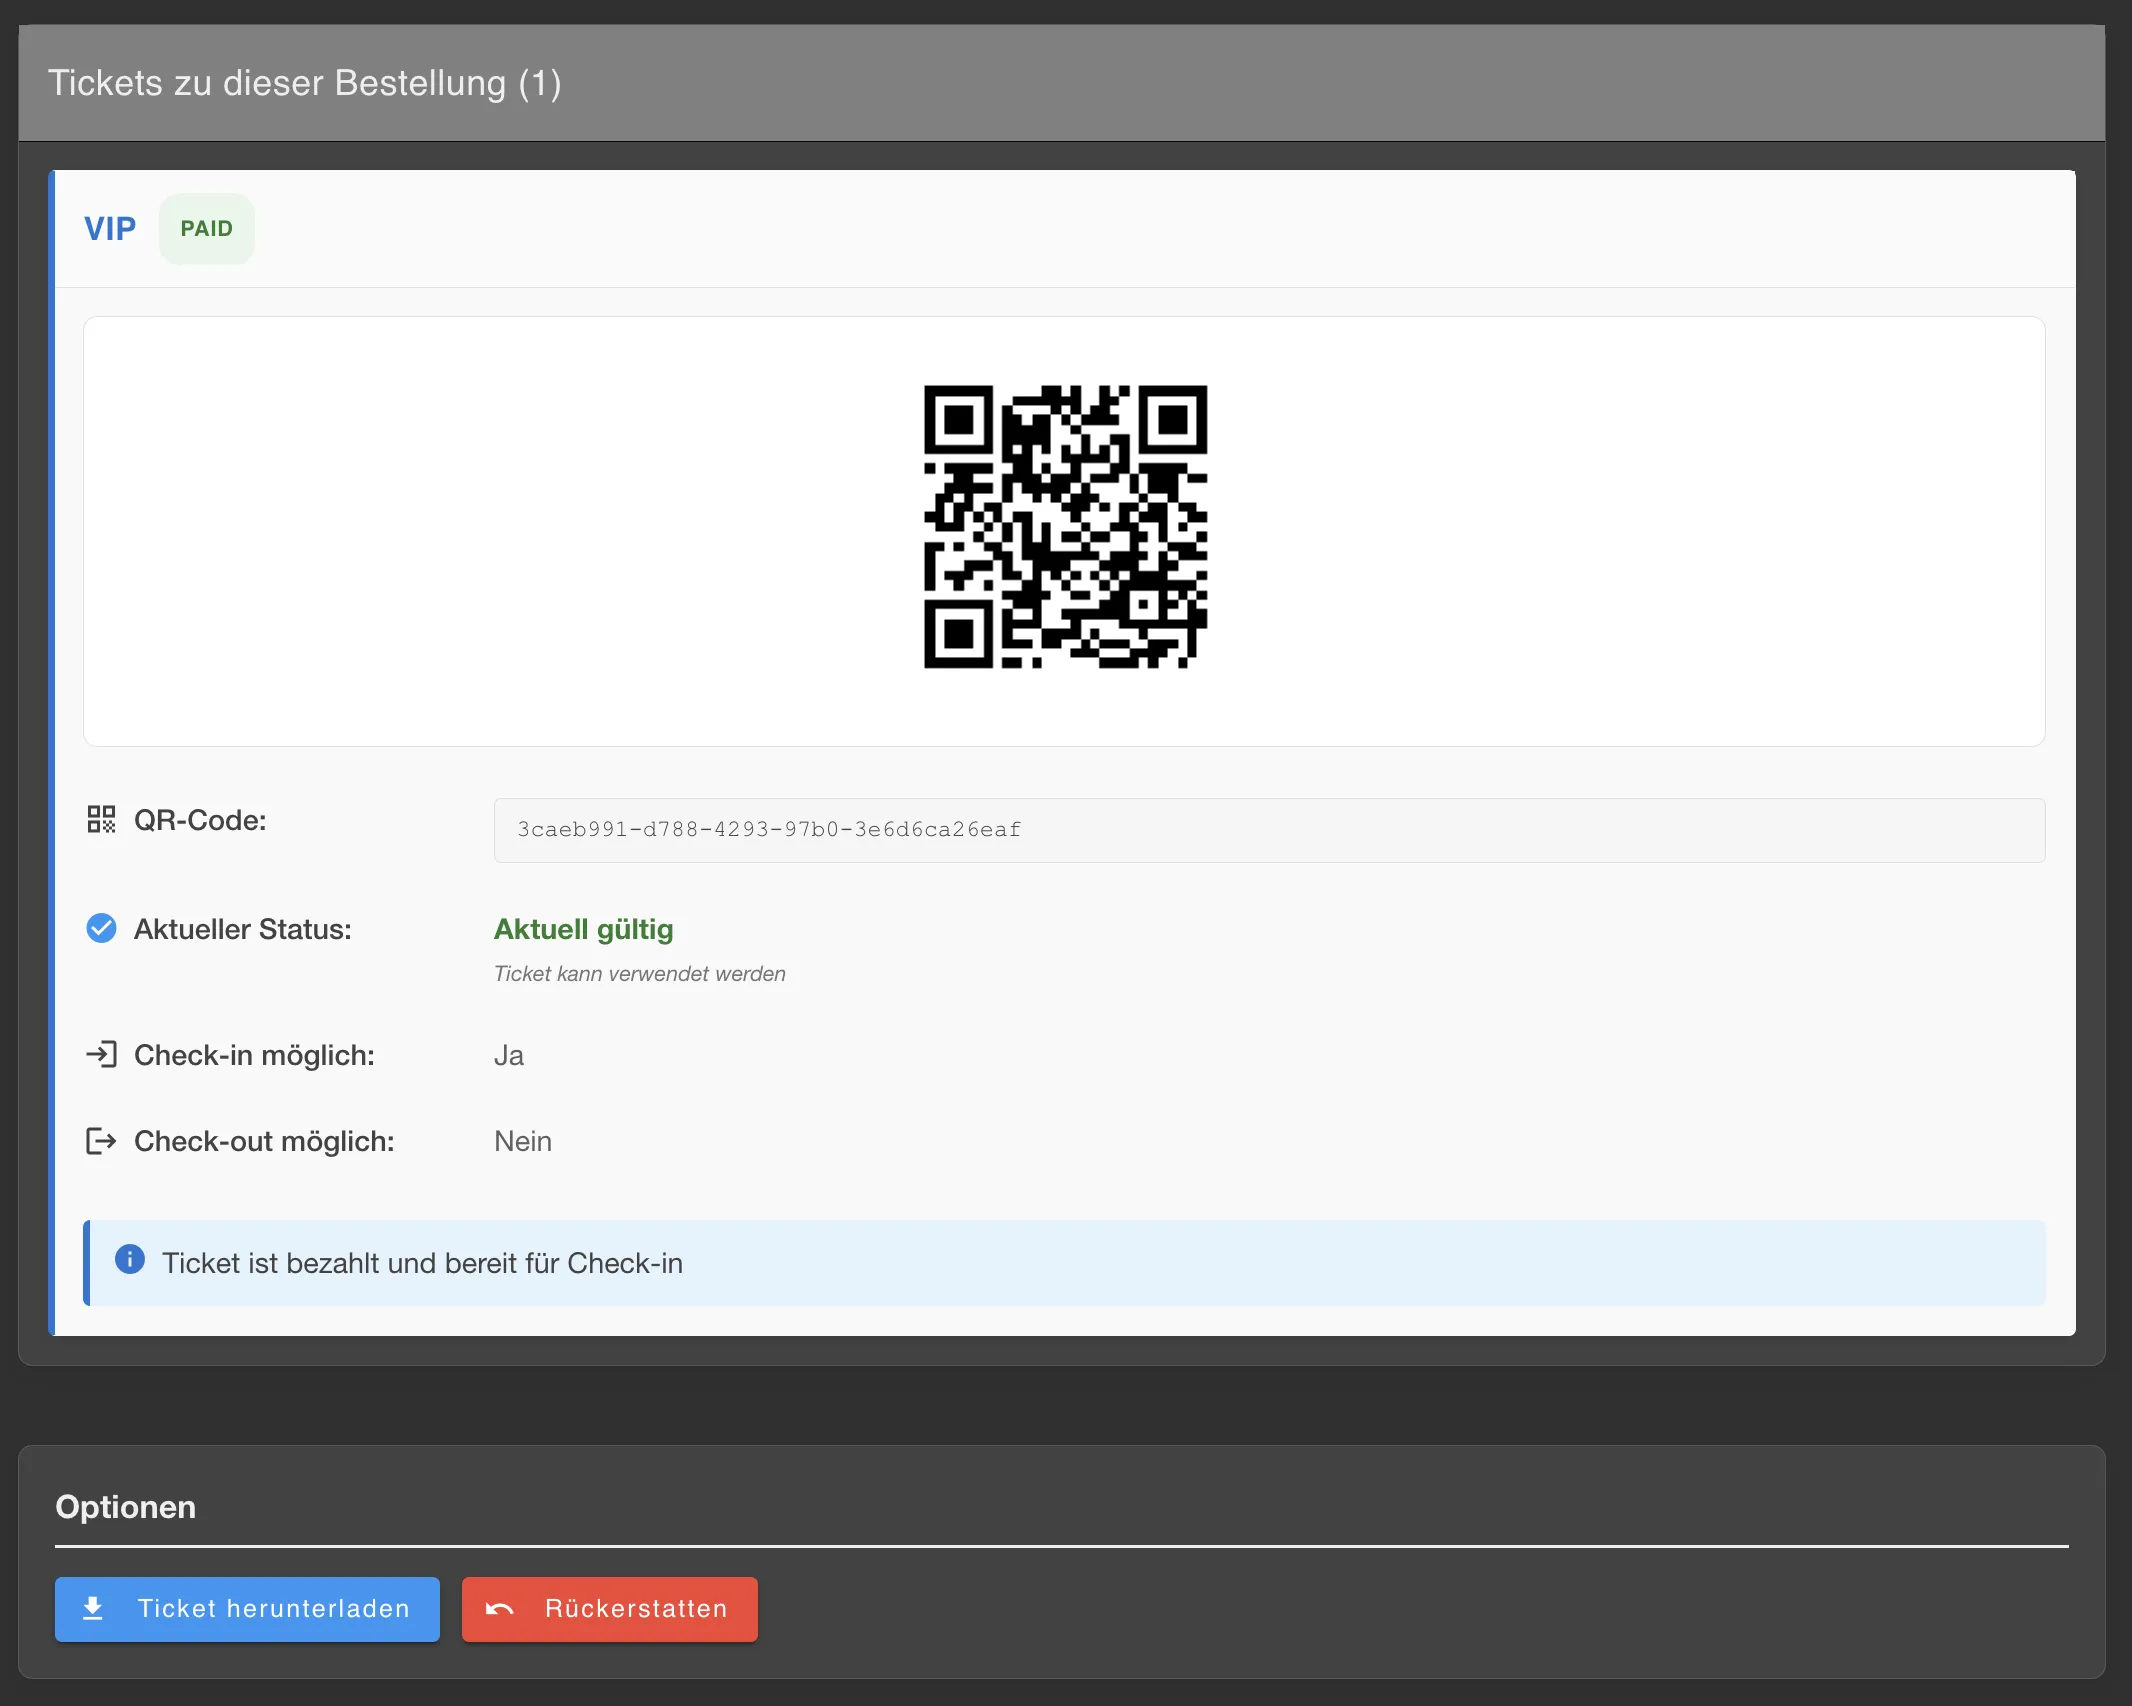The width and height of the screenshot is (2132, 1706).
Task: Click the Ticket ist bezahlt info banner
Action: point(1064,1263)
